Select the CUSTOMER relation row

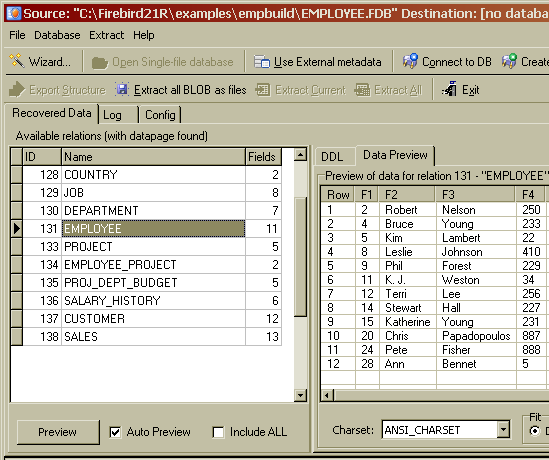[146, 319]
